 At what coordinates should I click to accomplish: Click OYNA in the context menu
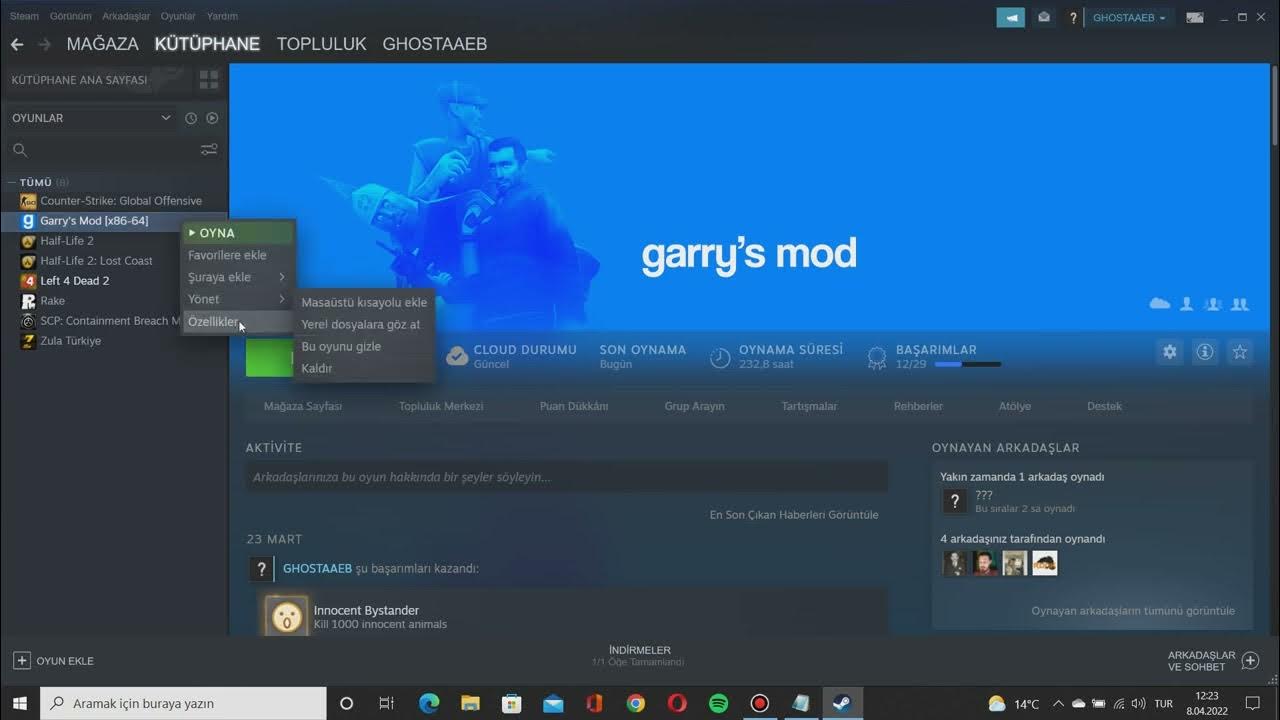click(x=238, y=233)
